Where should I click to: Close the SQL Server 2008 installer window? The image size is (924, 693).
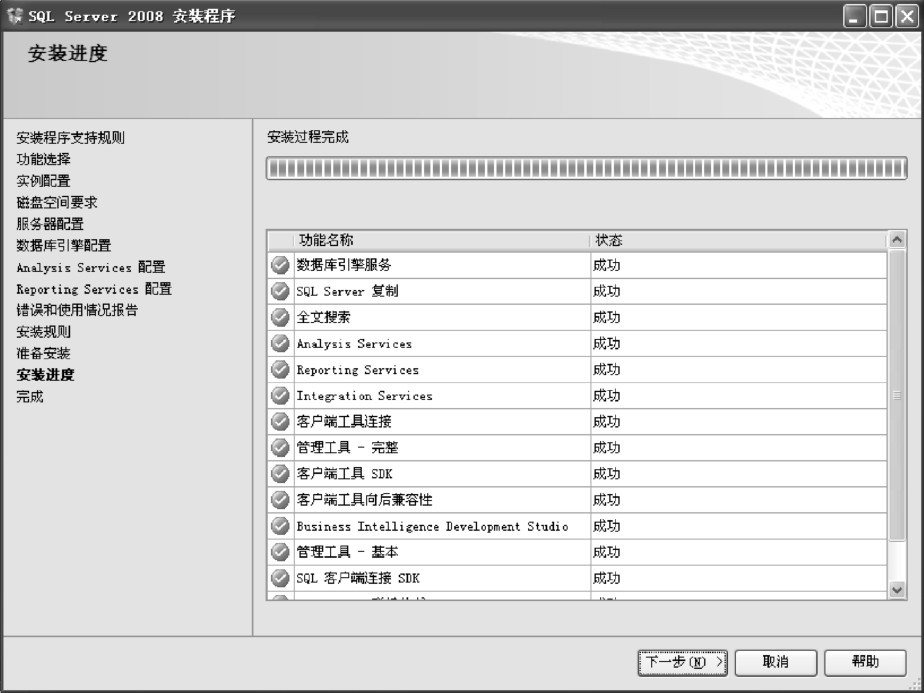click(908, 16)
